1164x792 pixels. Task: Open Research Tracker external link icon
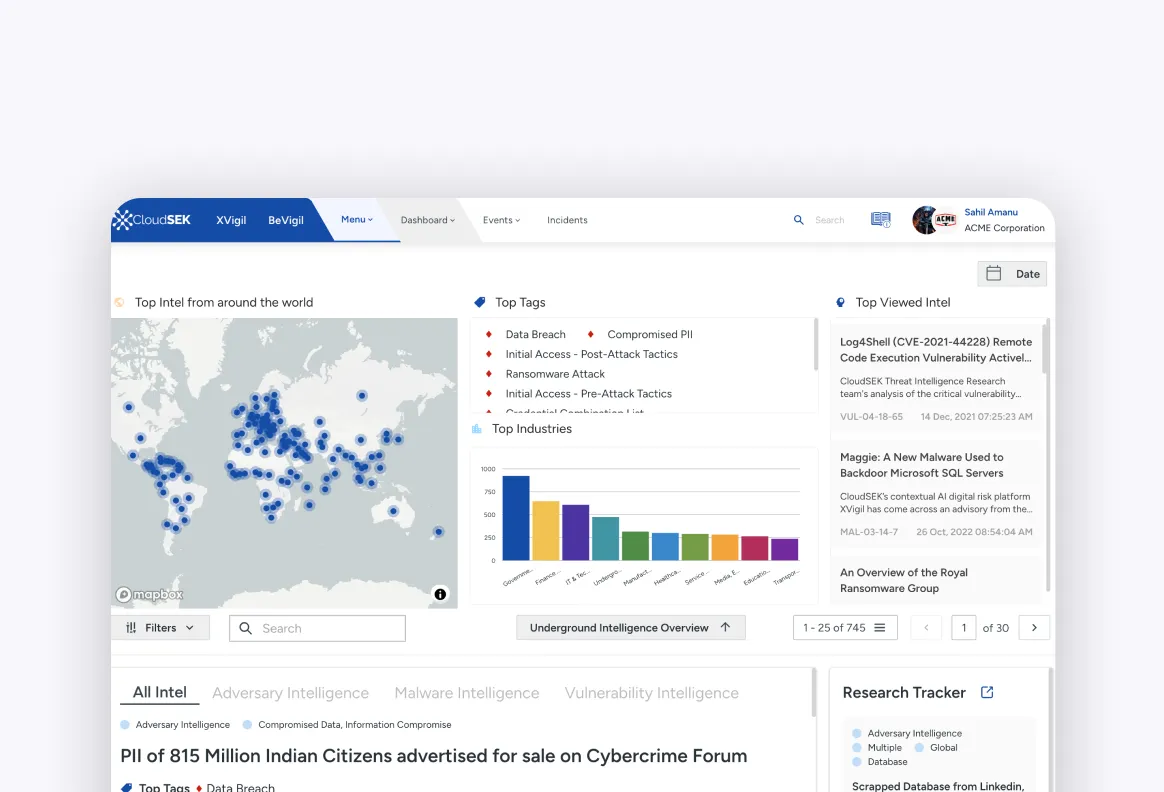987,693
